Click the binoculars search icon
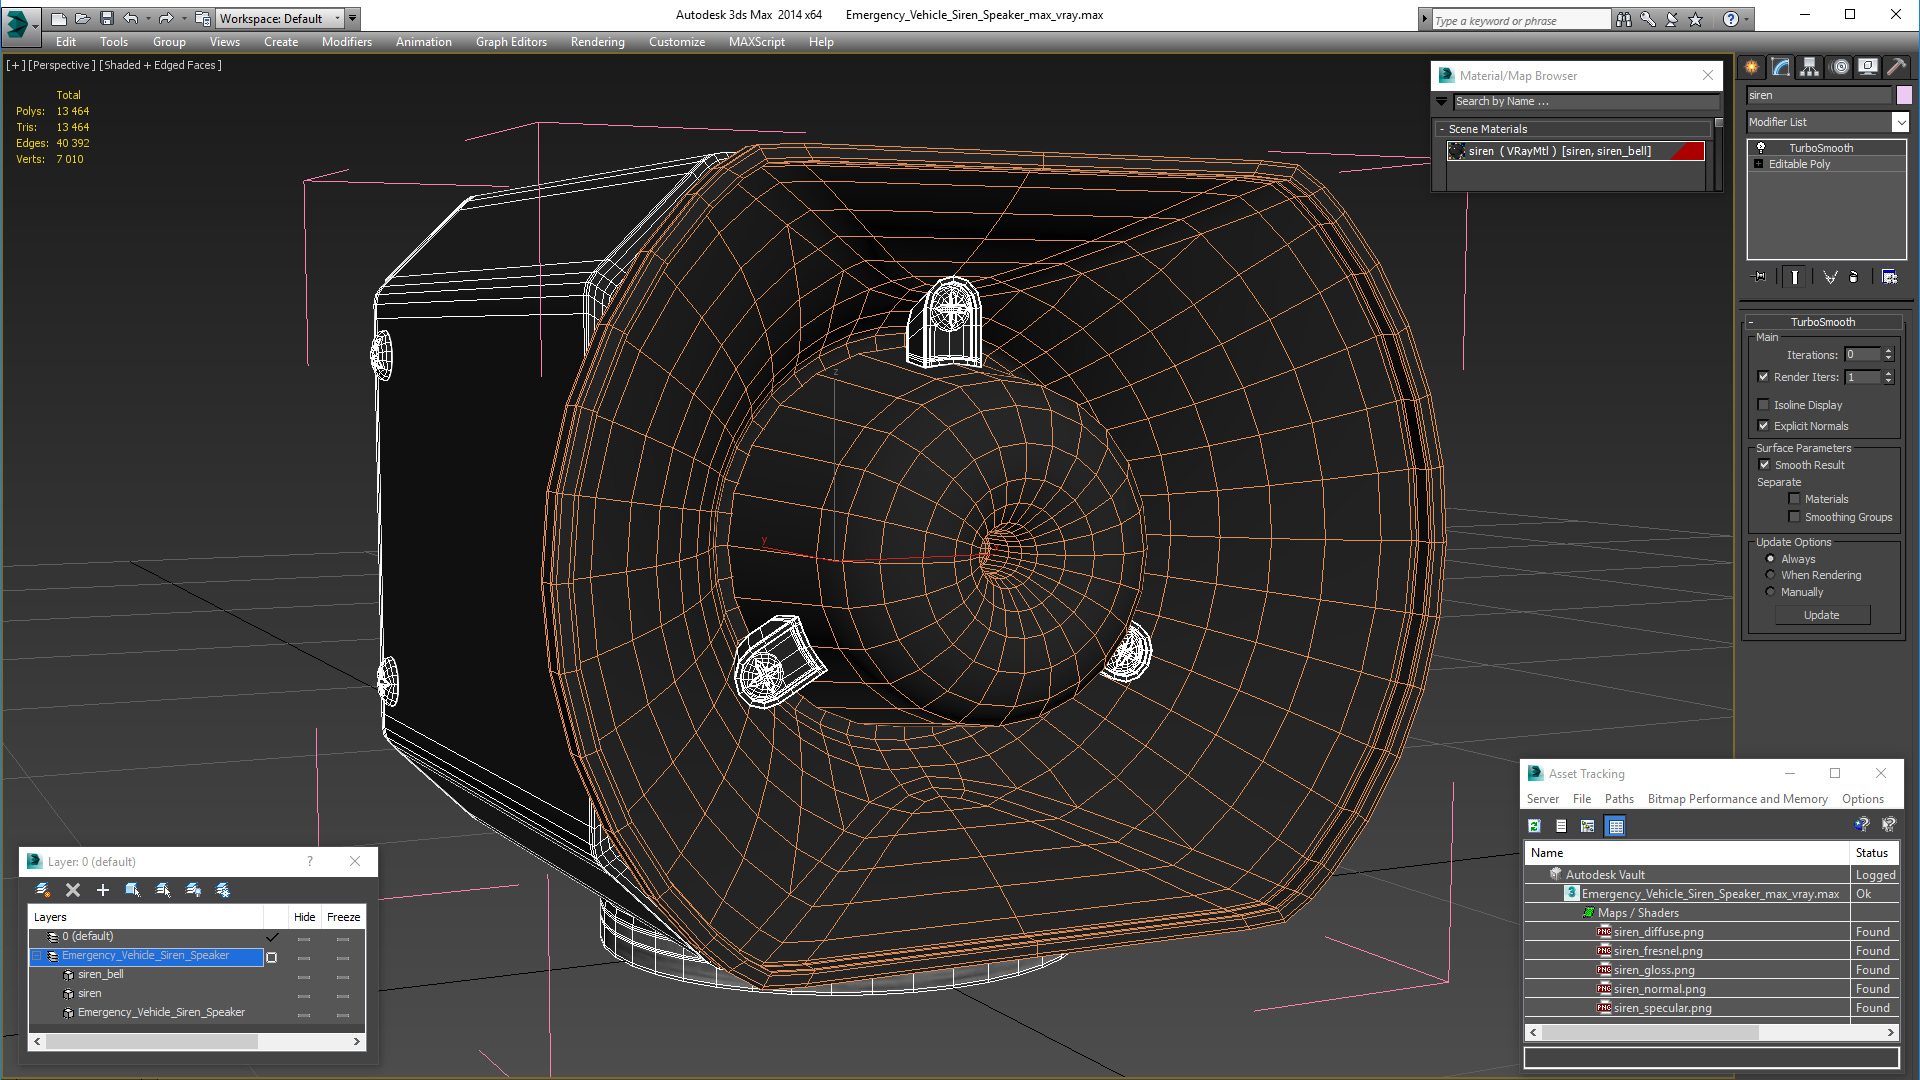Screen dimensions: 1920x1080 [x=1623, y=19]
